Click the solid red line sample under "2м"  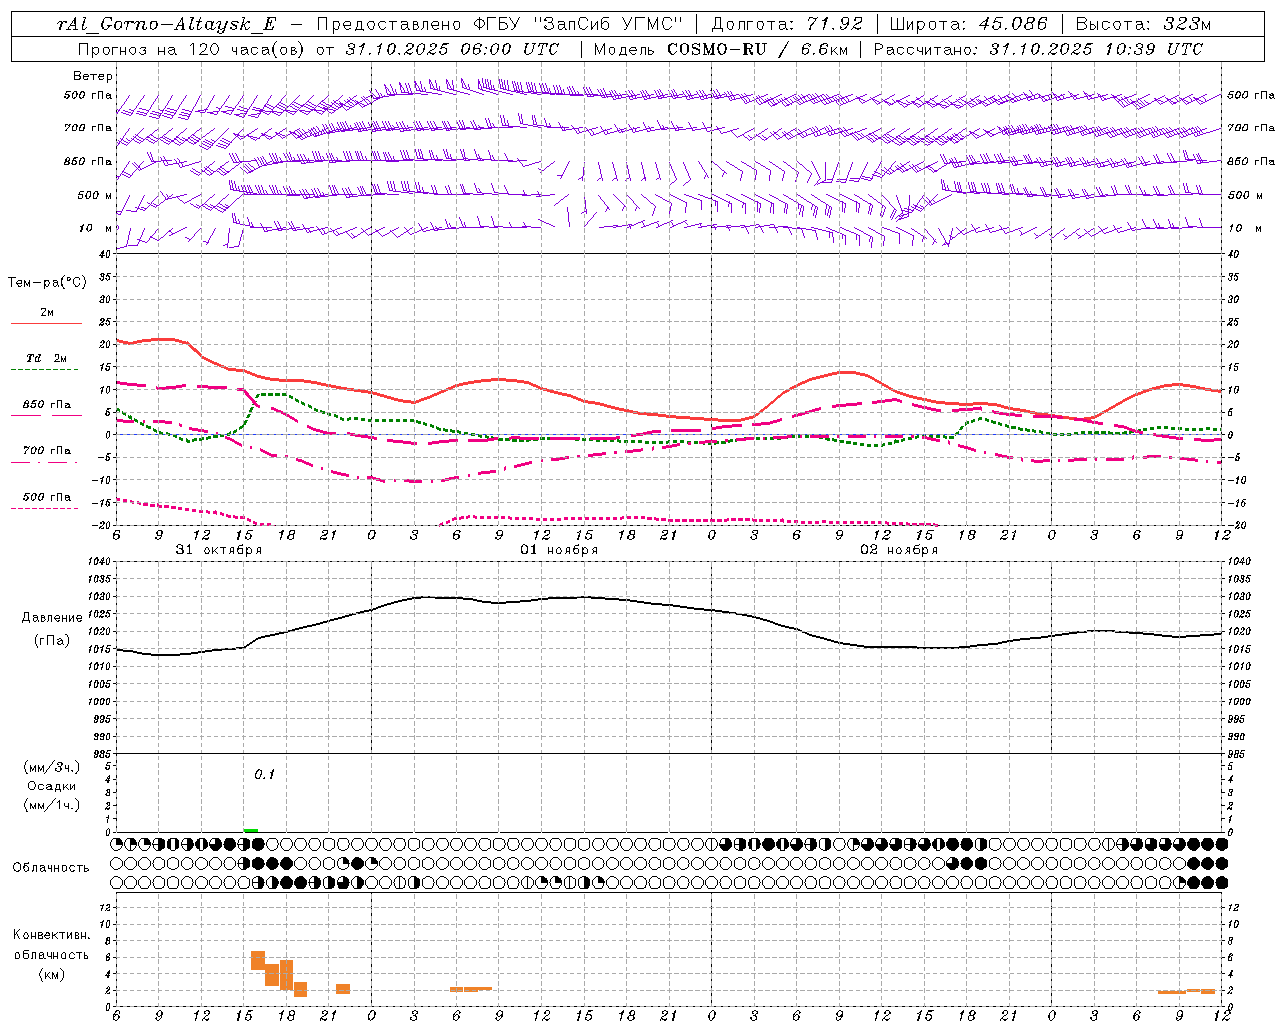[46, 324]
